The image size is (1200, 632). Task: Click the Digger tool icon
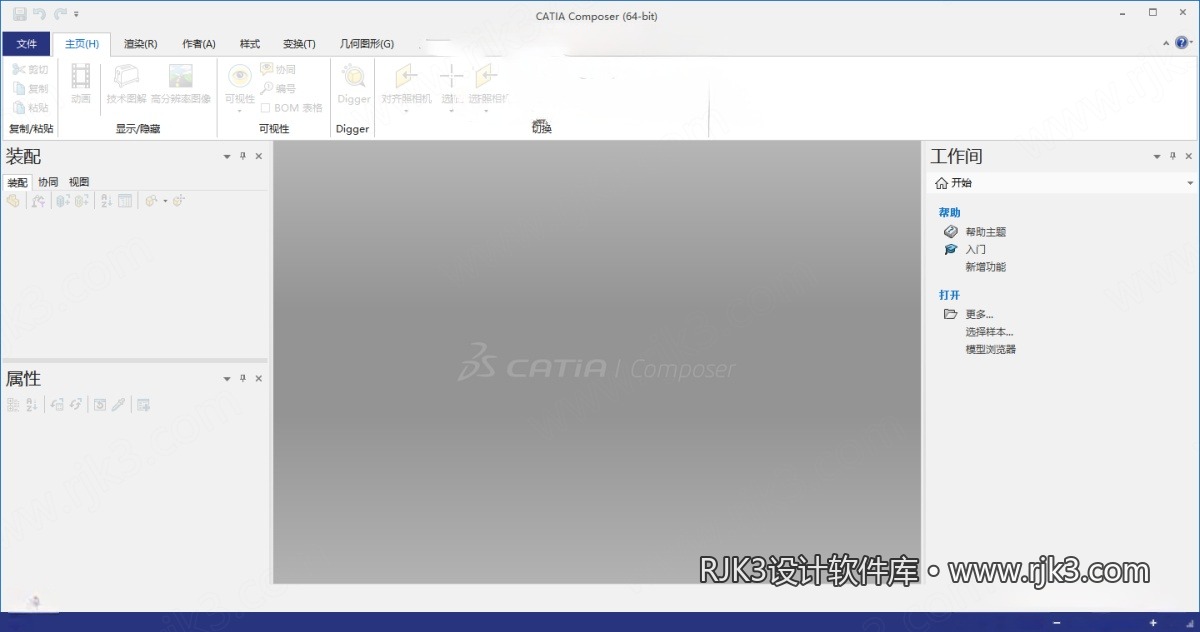click(x=354, y=77)
